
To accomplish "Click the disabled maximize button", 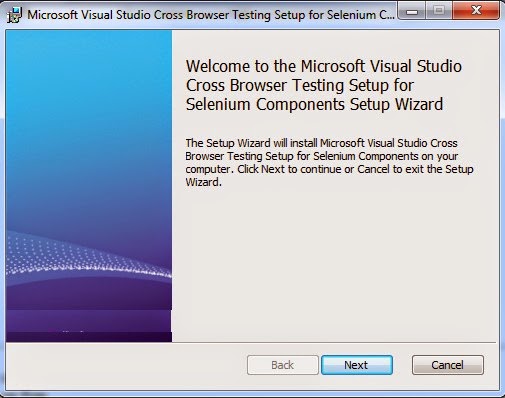I will point(439,11).
